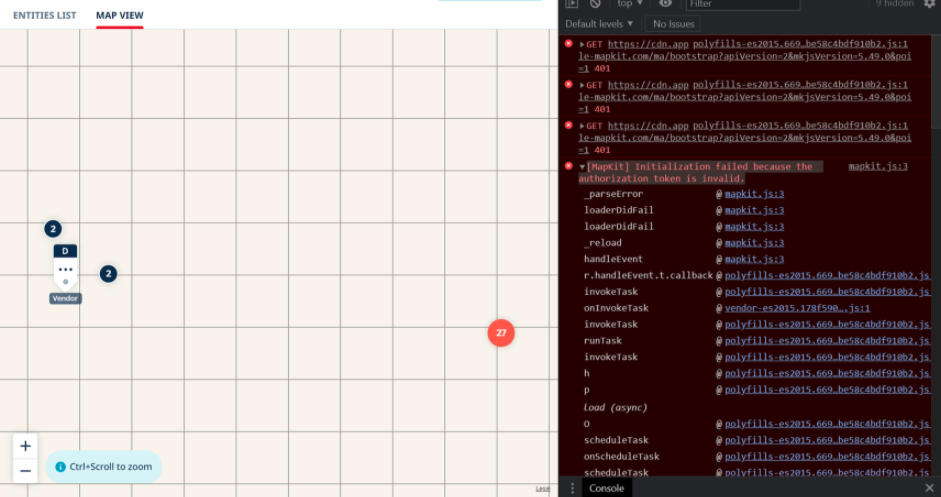This screenshot has width=941, height=497.
Task: Open the three-dots on the D map pin
Action: [x=65, y=270]
